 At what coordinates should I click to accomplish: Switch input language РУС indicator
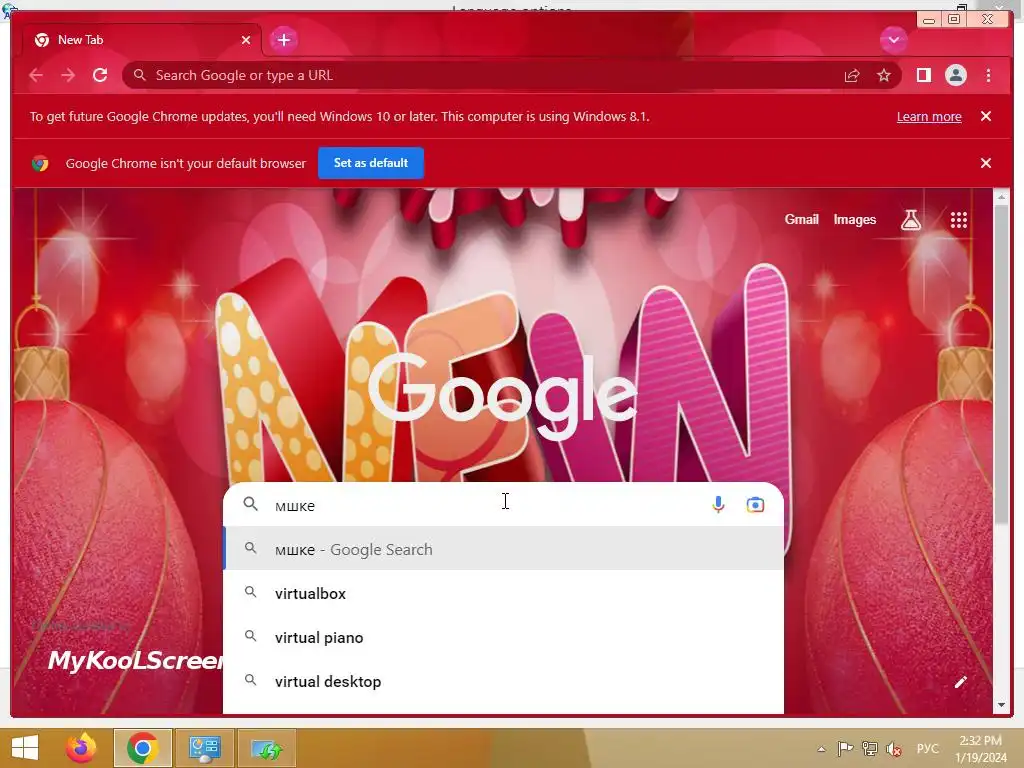pyautogui.click(x=927, y=748)
